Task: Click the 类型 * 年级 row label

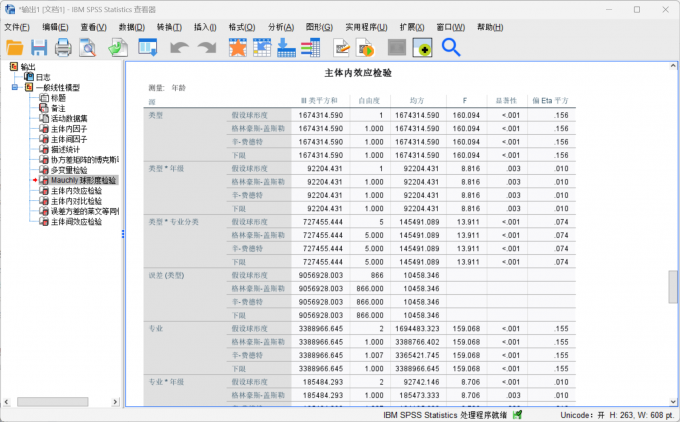Action: (x=166, y=169)
